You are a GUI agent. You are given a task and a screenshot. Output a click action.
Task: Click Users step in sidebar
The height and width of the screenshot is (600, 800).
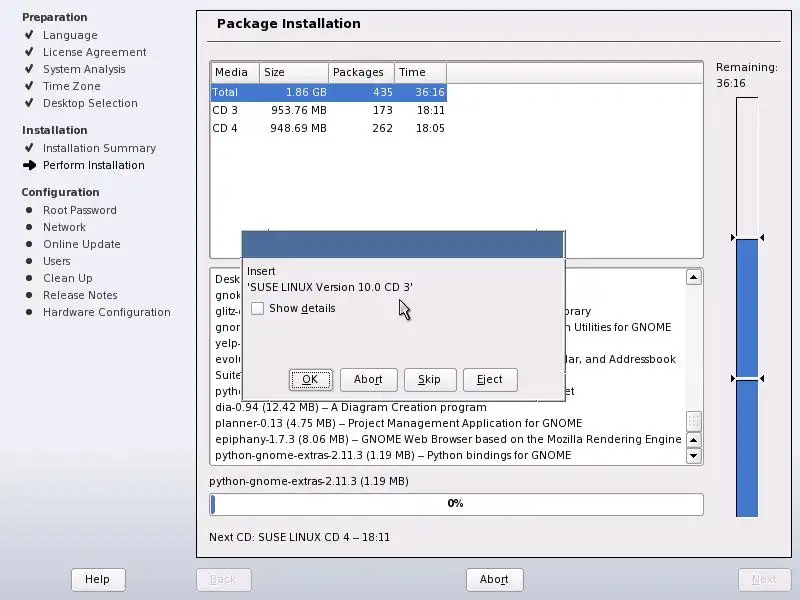[57, 261]
